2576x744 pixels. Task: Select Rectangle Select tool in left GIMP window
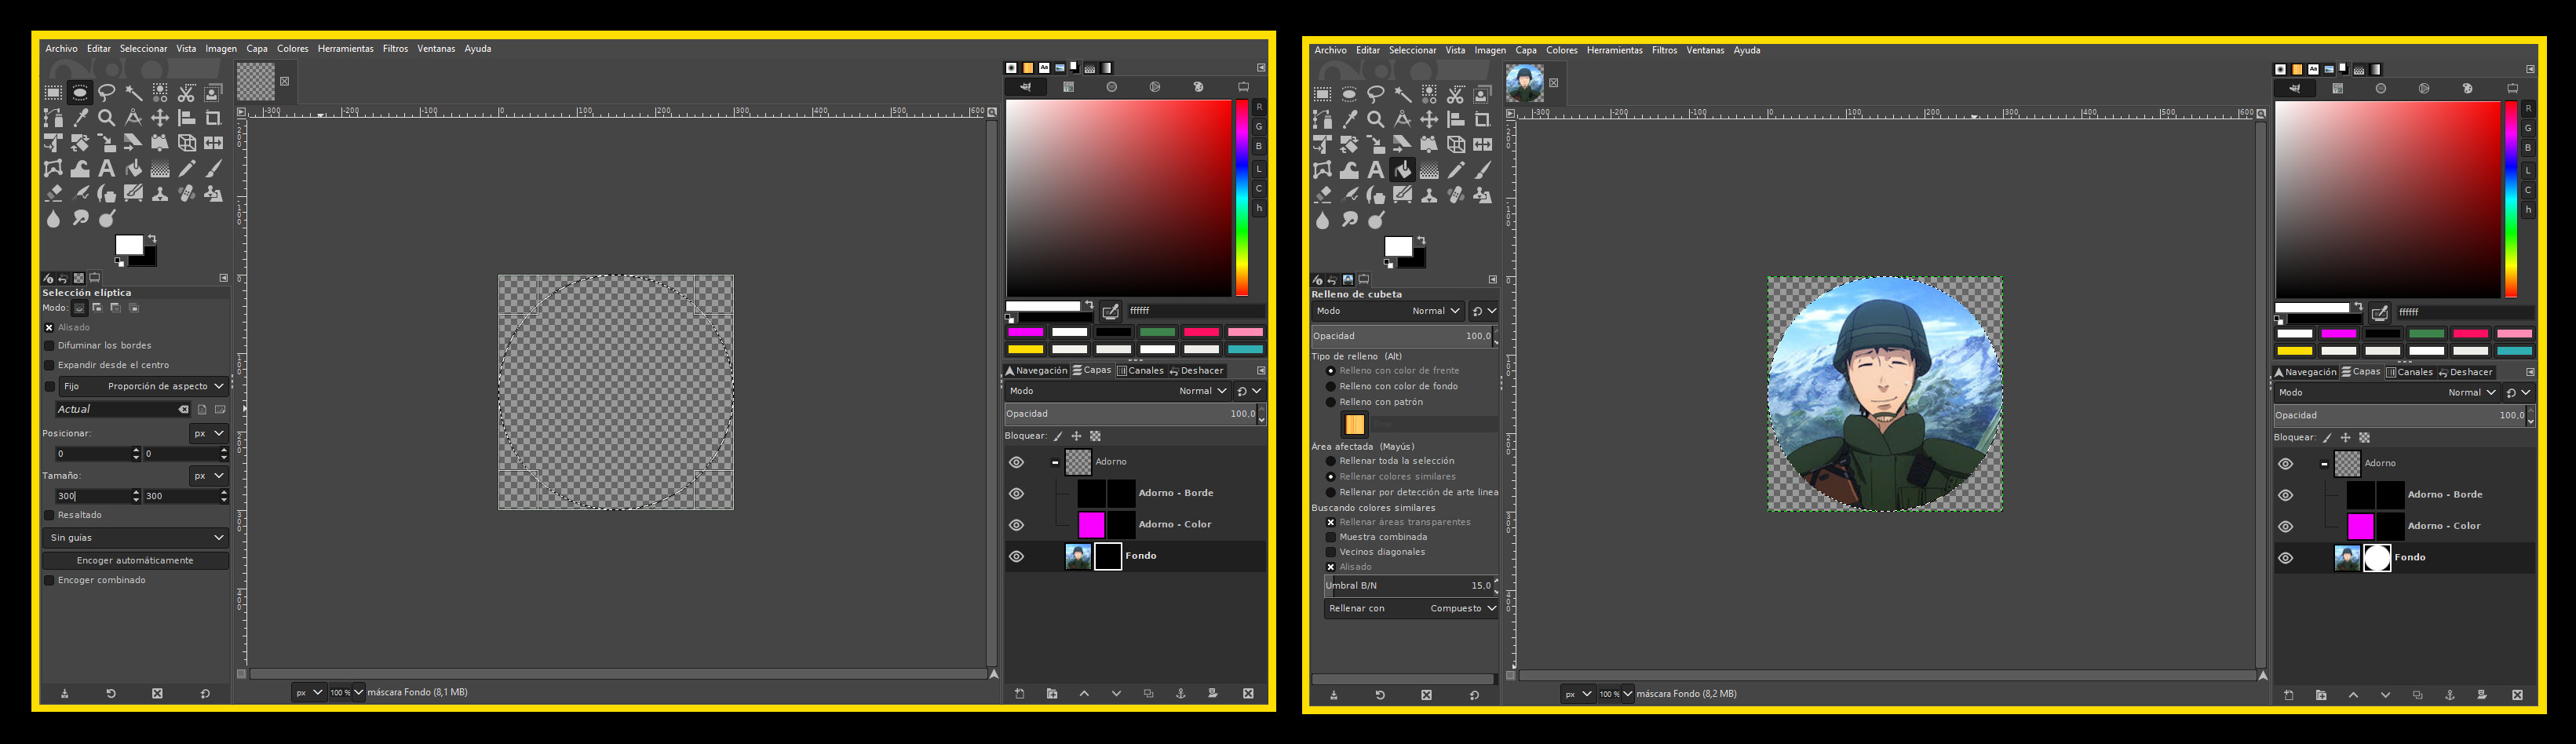(x=53, y=93)
